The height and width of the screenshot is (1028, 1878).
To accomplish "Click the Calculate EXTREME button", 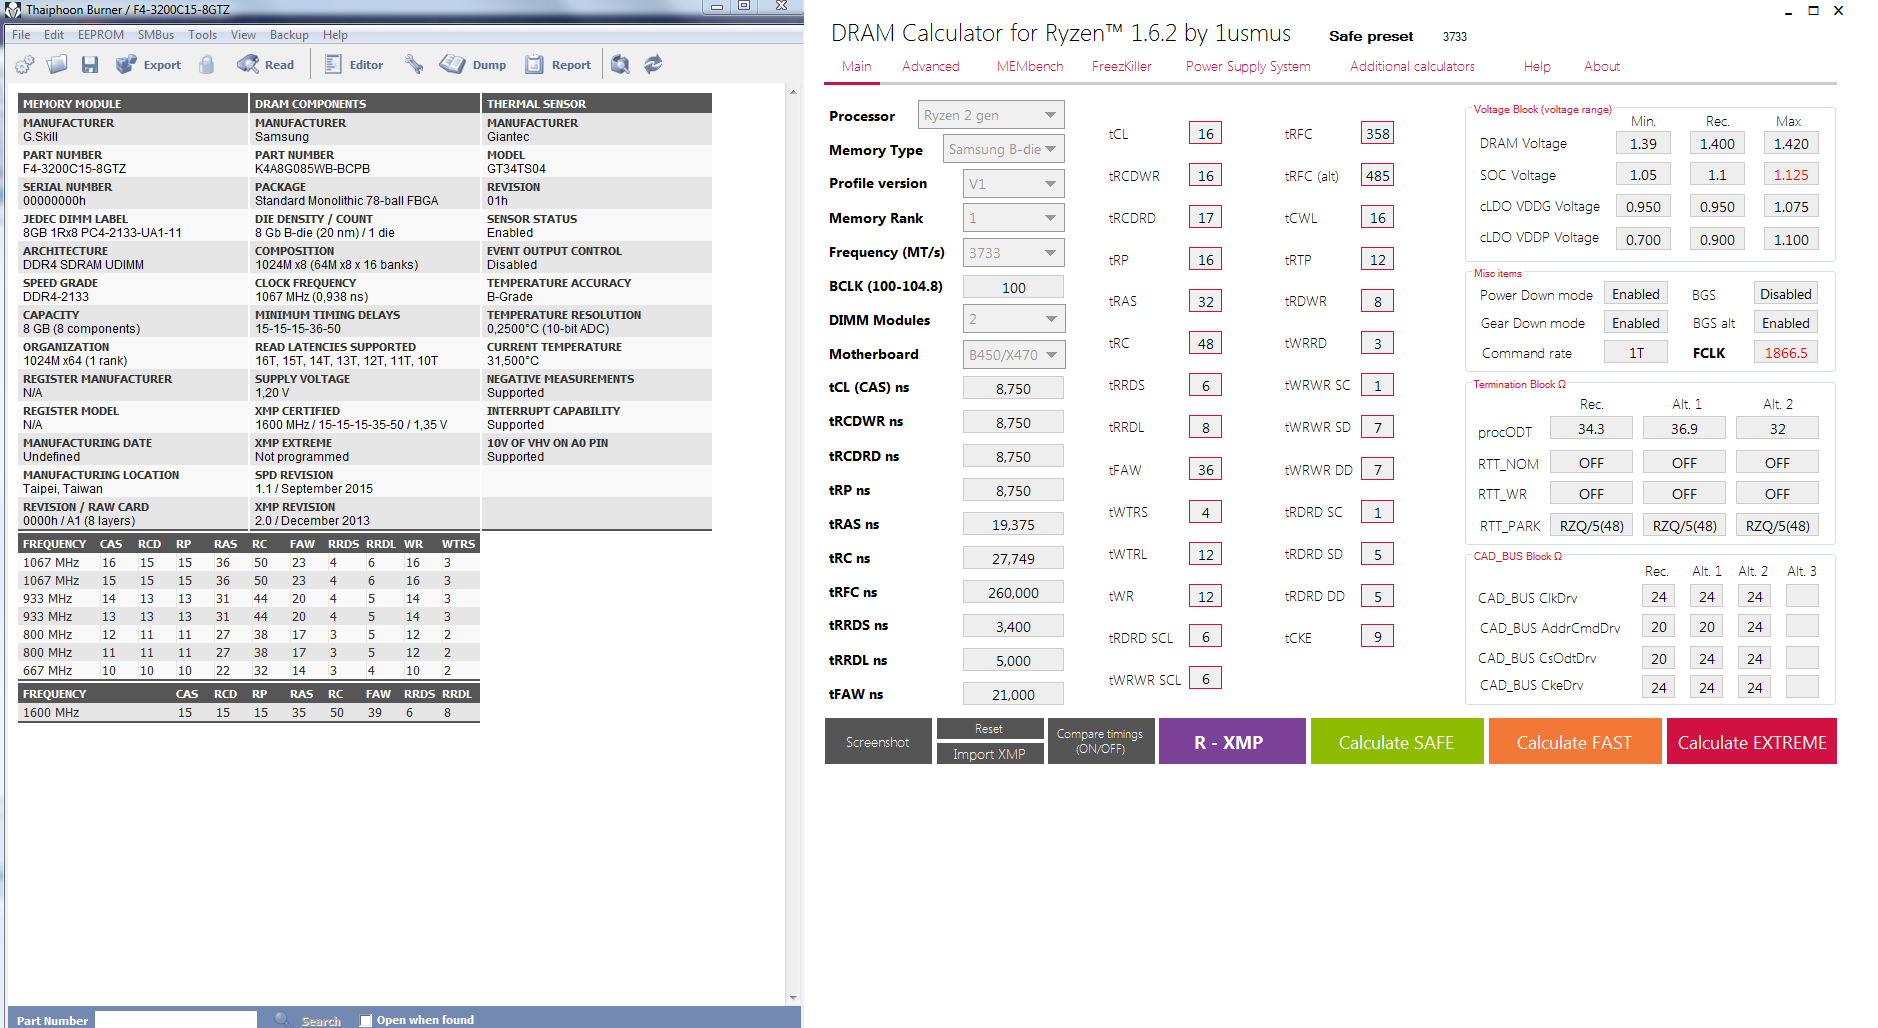I will [x=1752, y=741].
